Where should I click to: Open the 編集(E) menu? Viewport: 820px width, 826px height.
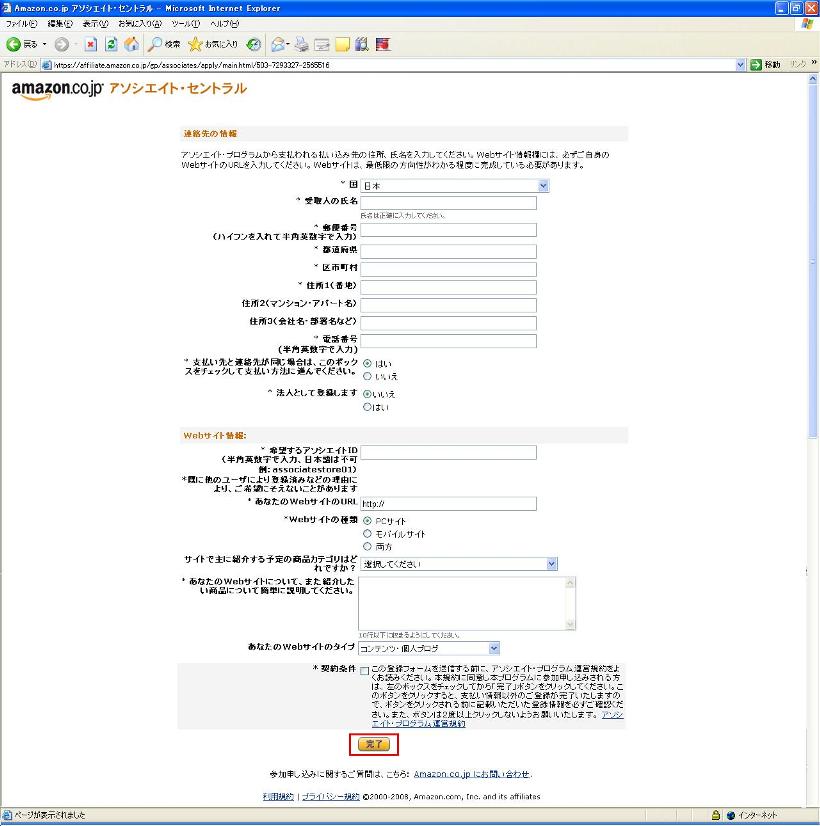click(x=60, y=24)
